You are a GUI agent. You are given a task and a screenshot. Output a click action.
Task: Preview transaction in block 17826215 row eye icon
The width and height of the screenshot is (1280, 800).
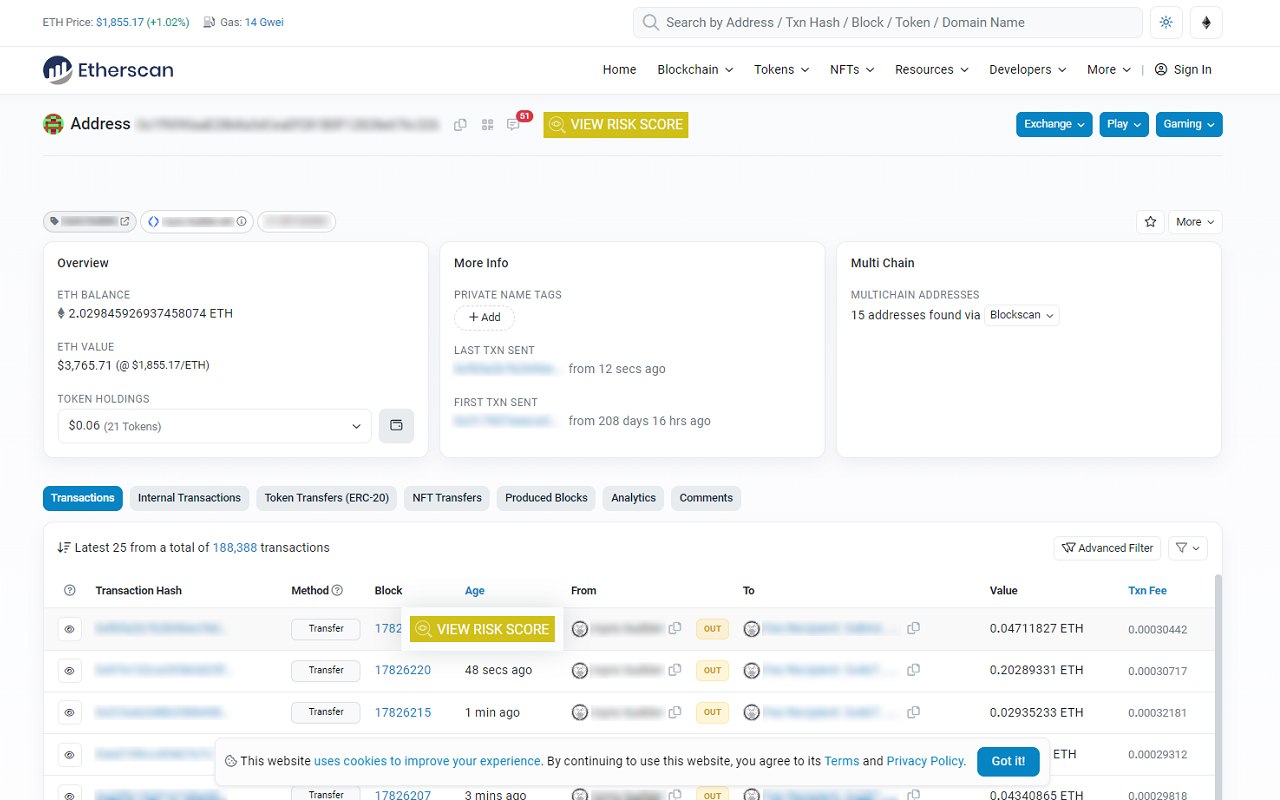click(x=70, y=713)
